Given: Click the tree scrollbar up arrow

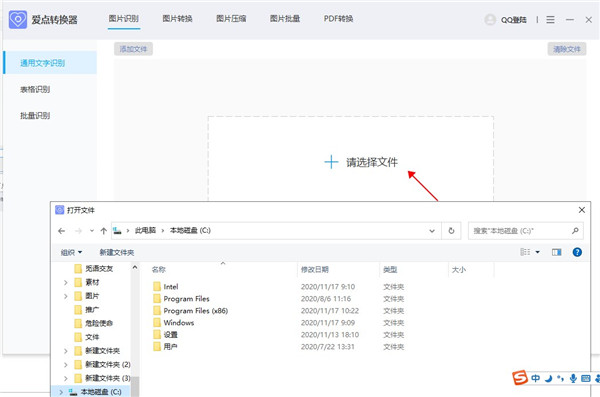Looking at the screenshot, I should [135, 268].
